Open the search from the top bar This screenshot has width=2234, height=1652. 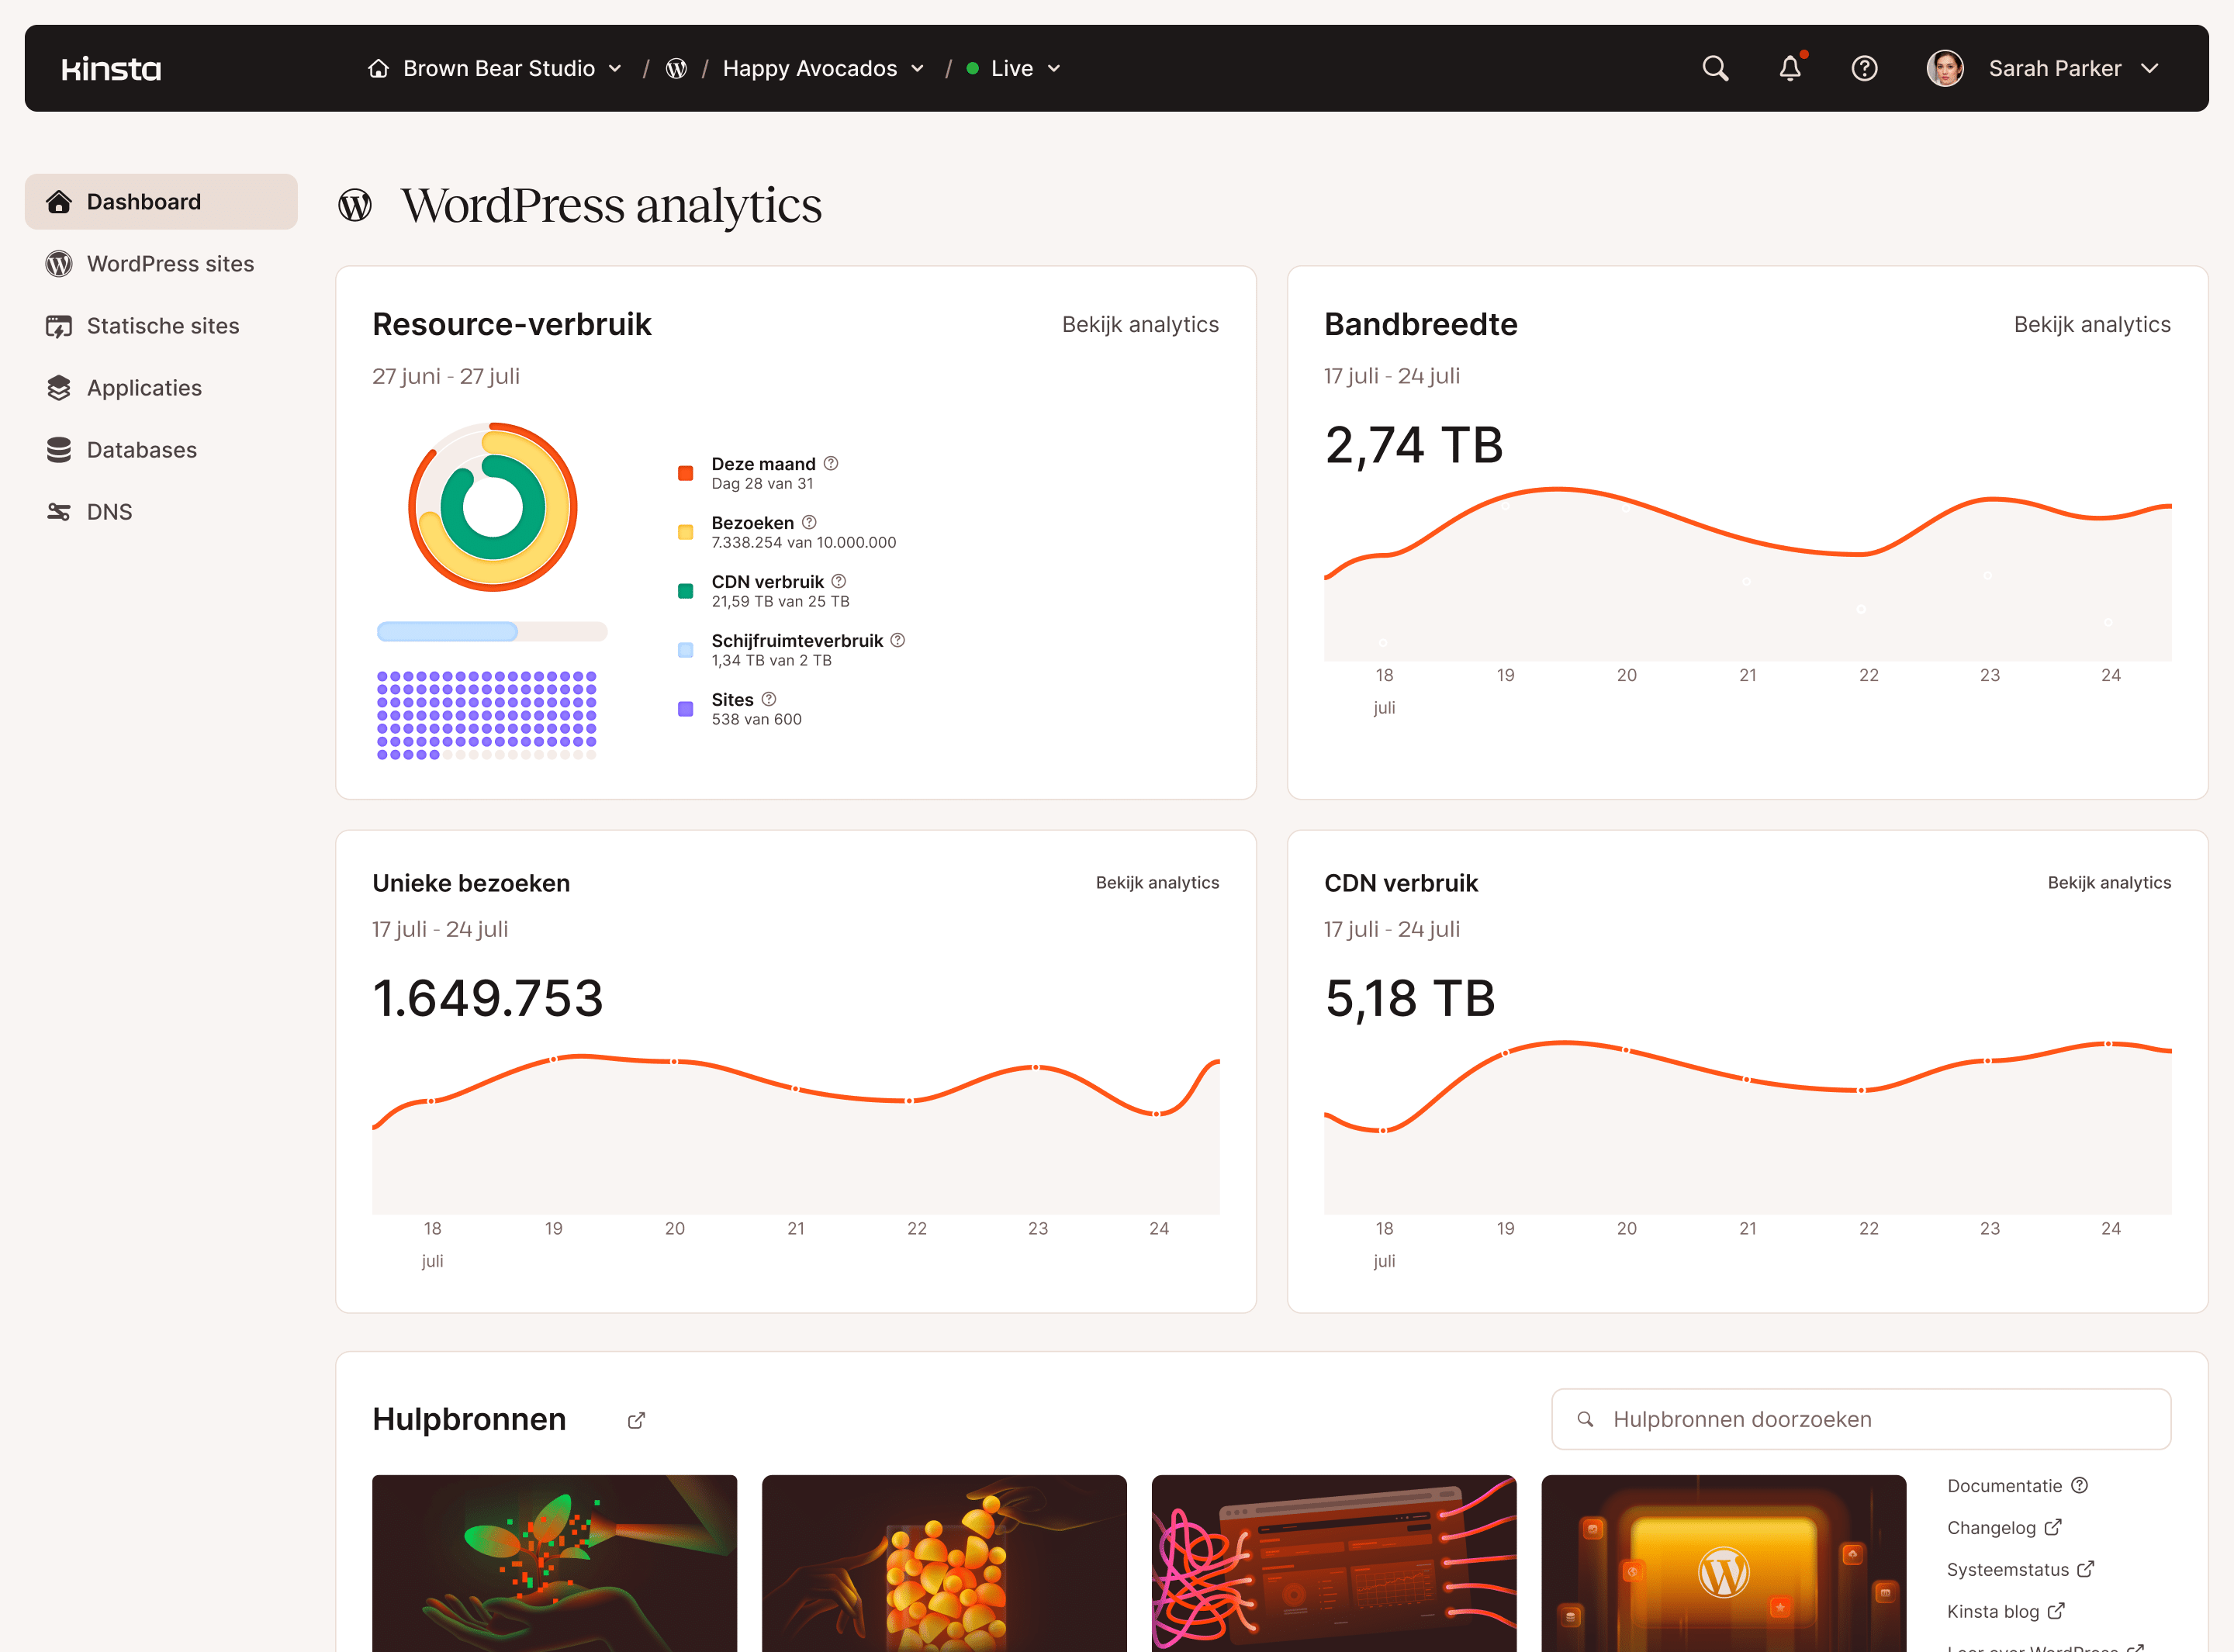tap(1714, 68)
